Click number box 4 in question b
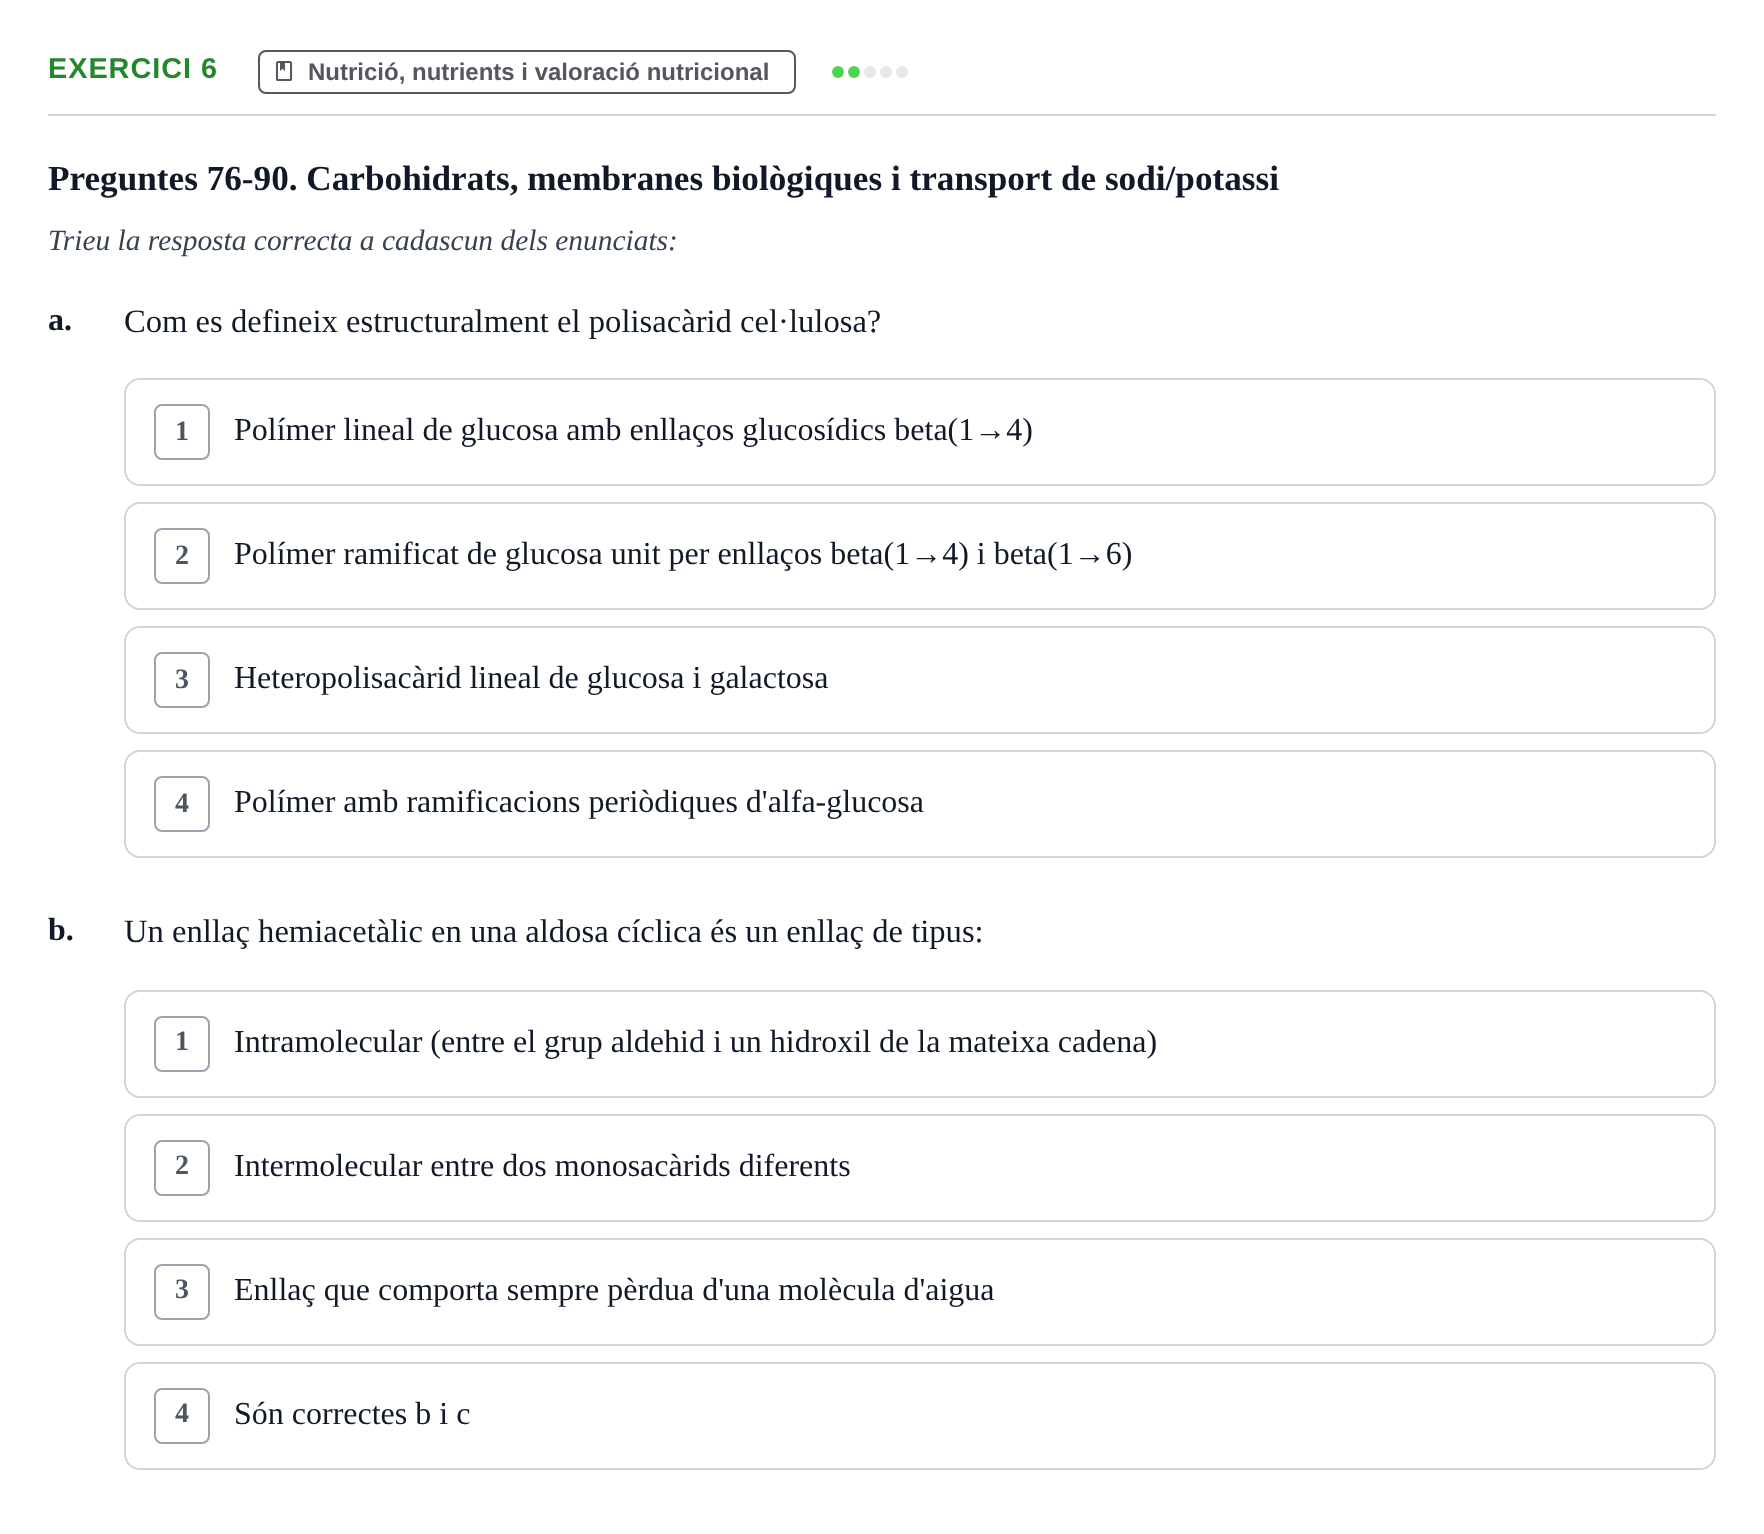The height and width of the screenshot is (1534, 1764). tap(182, 1416)
